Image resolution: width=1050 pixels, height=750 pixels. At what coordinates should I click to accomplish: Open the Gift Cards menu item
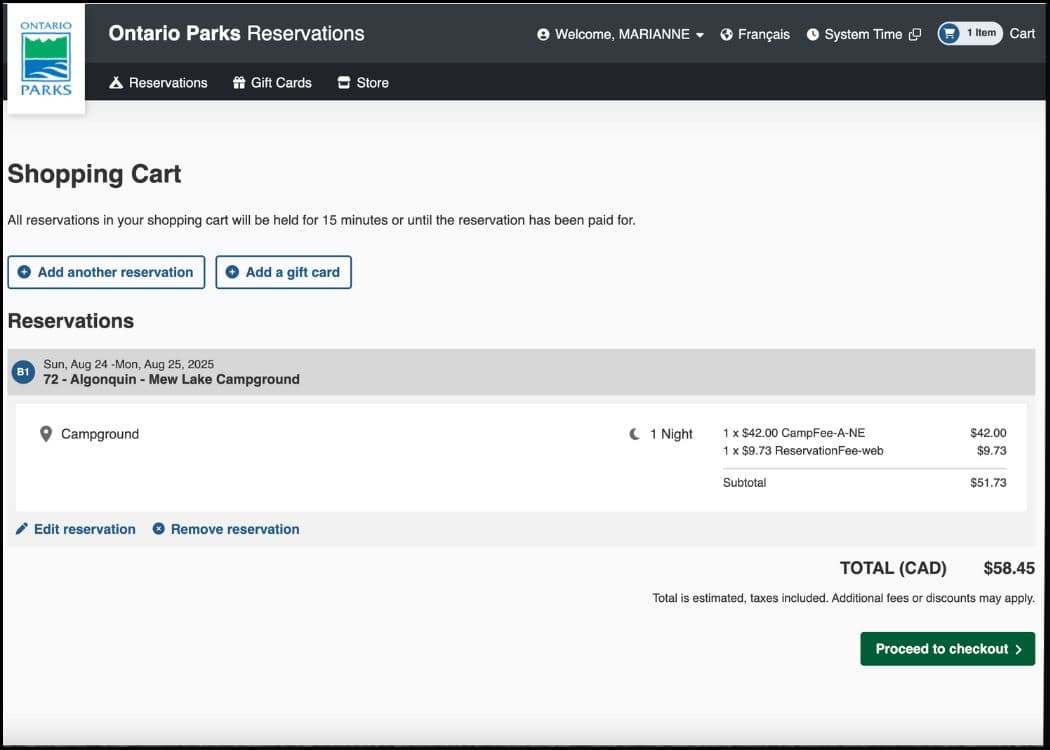coord(272,82)
